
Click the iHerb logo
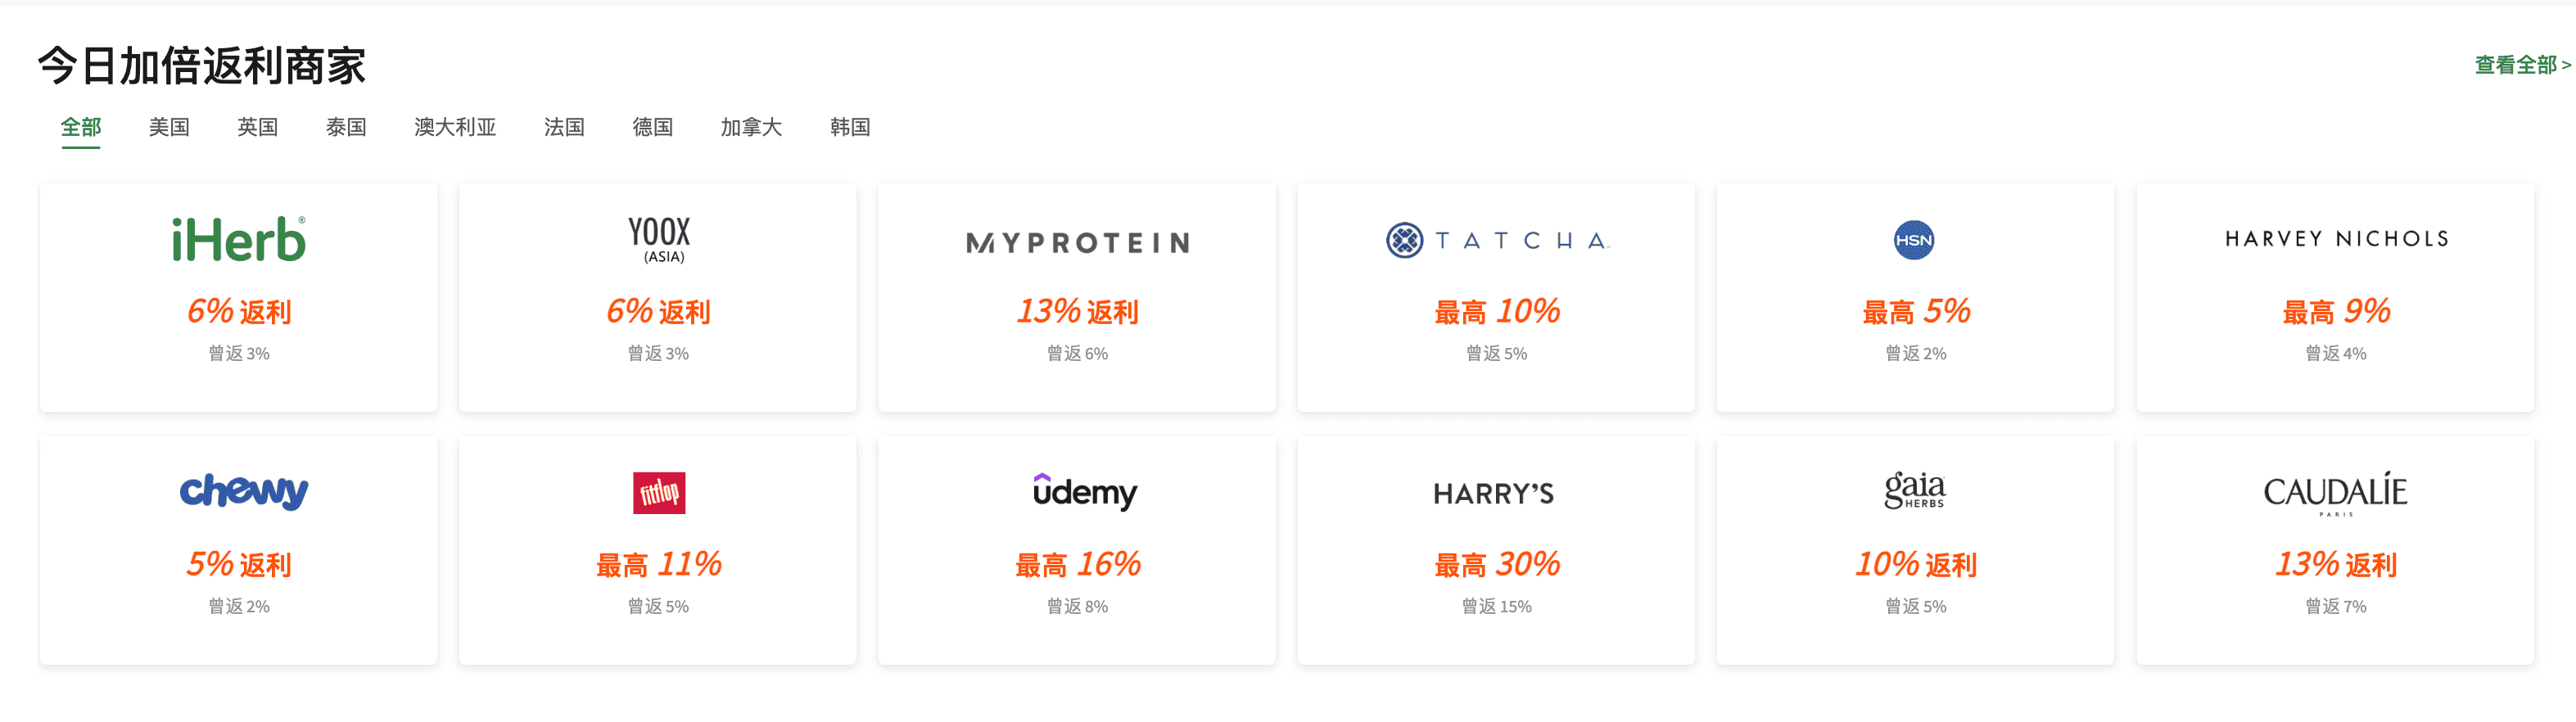[x=238, y=240]
